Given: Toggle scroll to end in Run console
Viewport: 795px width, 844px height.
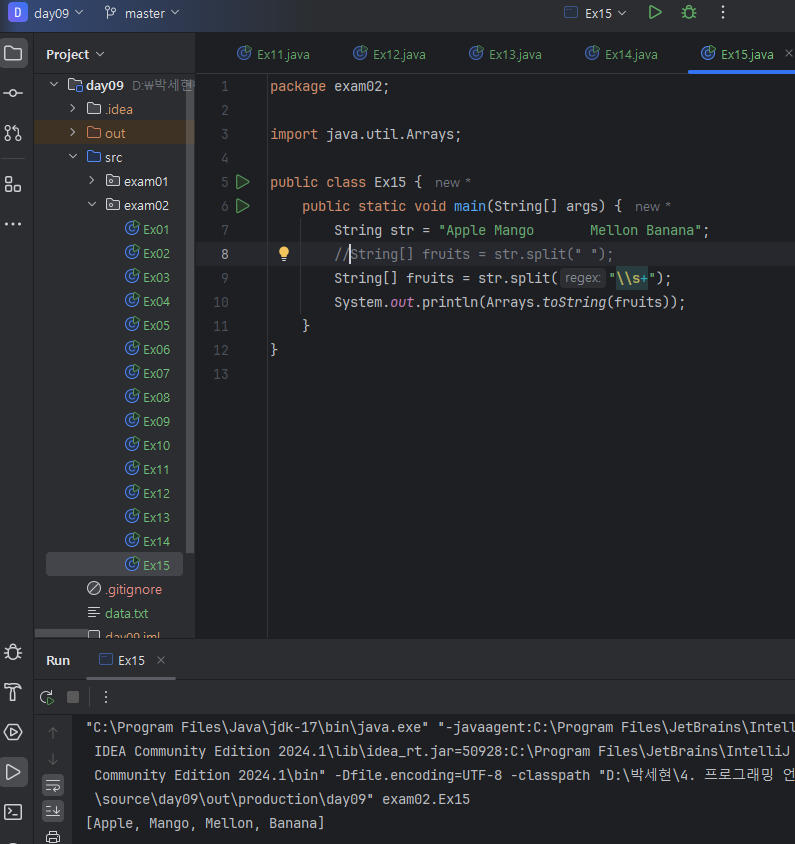Looking at the screenshot, I should [x=53, y=810].
